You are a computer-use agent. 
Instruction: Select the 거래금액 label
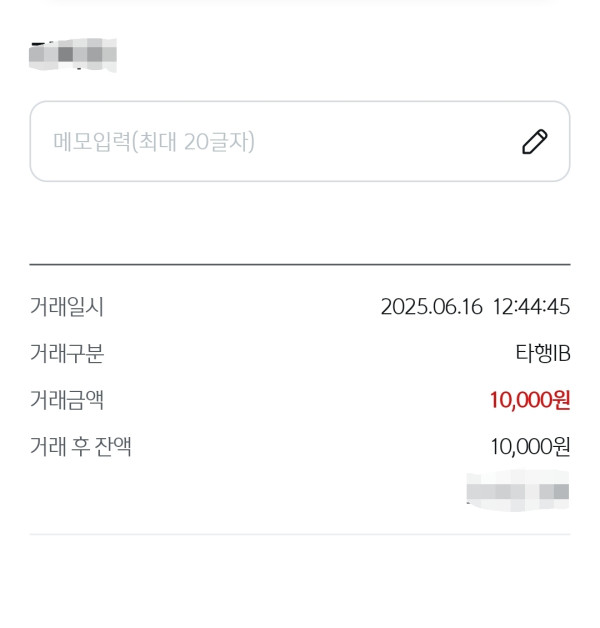click(67, 400)
